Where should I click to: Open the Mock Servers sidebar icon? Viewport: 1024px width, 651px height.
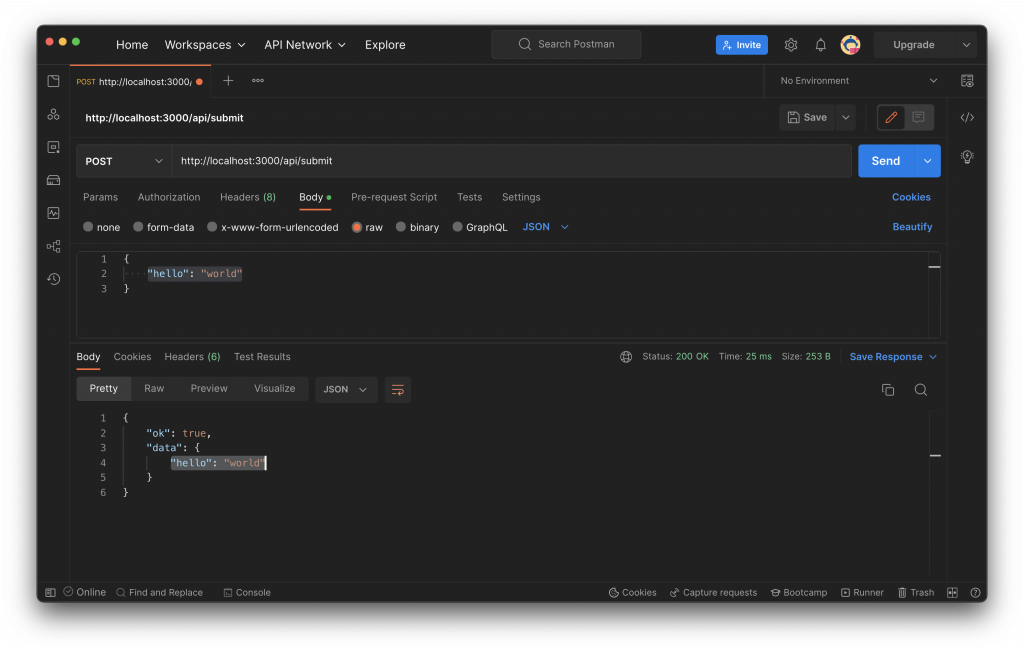point(54,180)
